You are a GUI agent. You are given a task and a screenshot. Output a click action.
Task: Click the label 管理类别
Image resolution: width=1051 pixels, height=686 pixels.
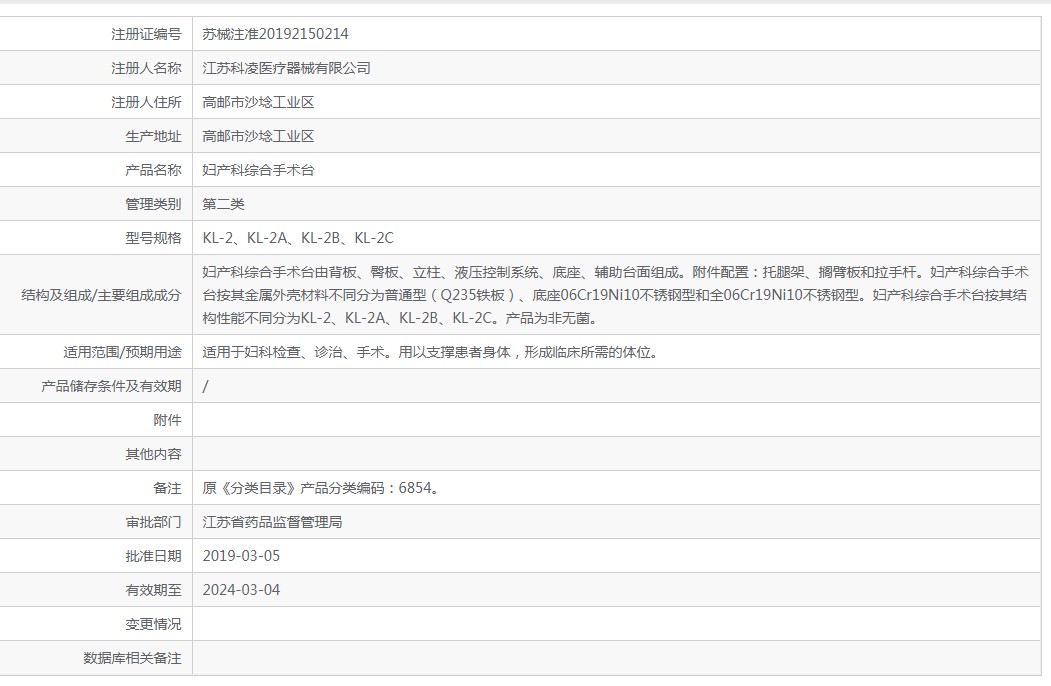coord(153,205)
